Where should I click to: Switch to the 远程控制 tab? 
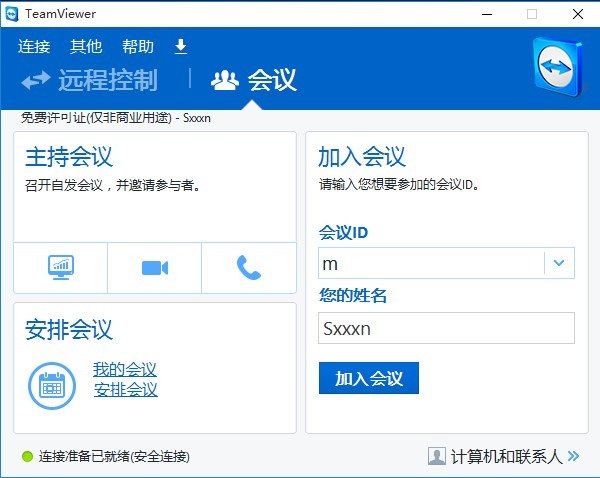point(90,80)
